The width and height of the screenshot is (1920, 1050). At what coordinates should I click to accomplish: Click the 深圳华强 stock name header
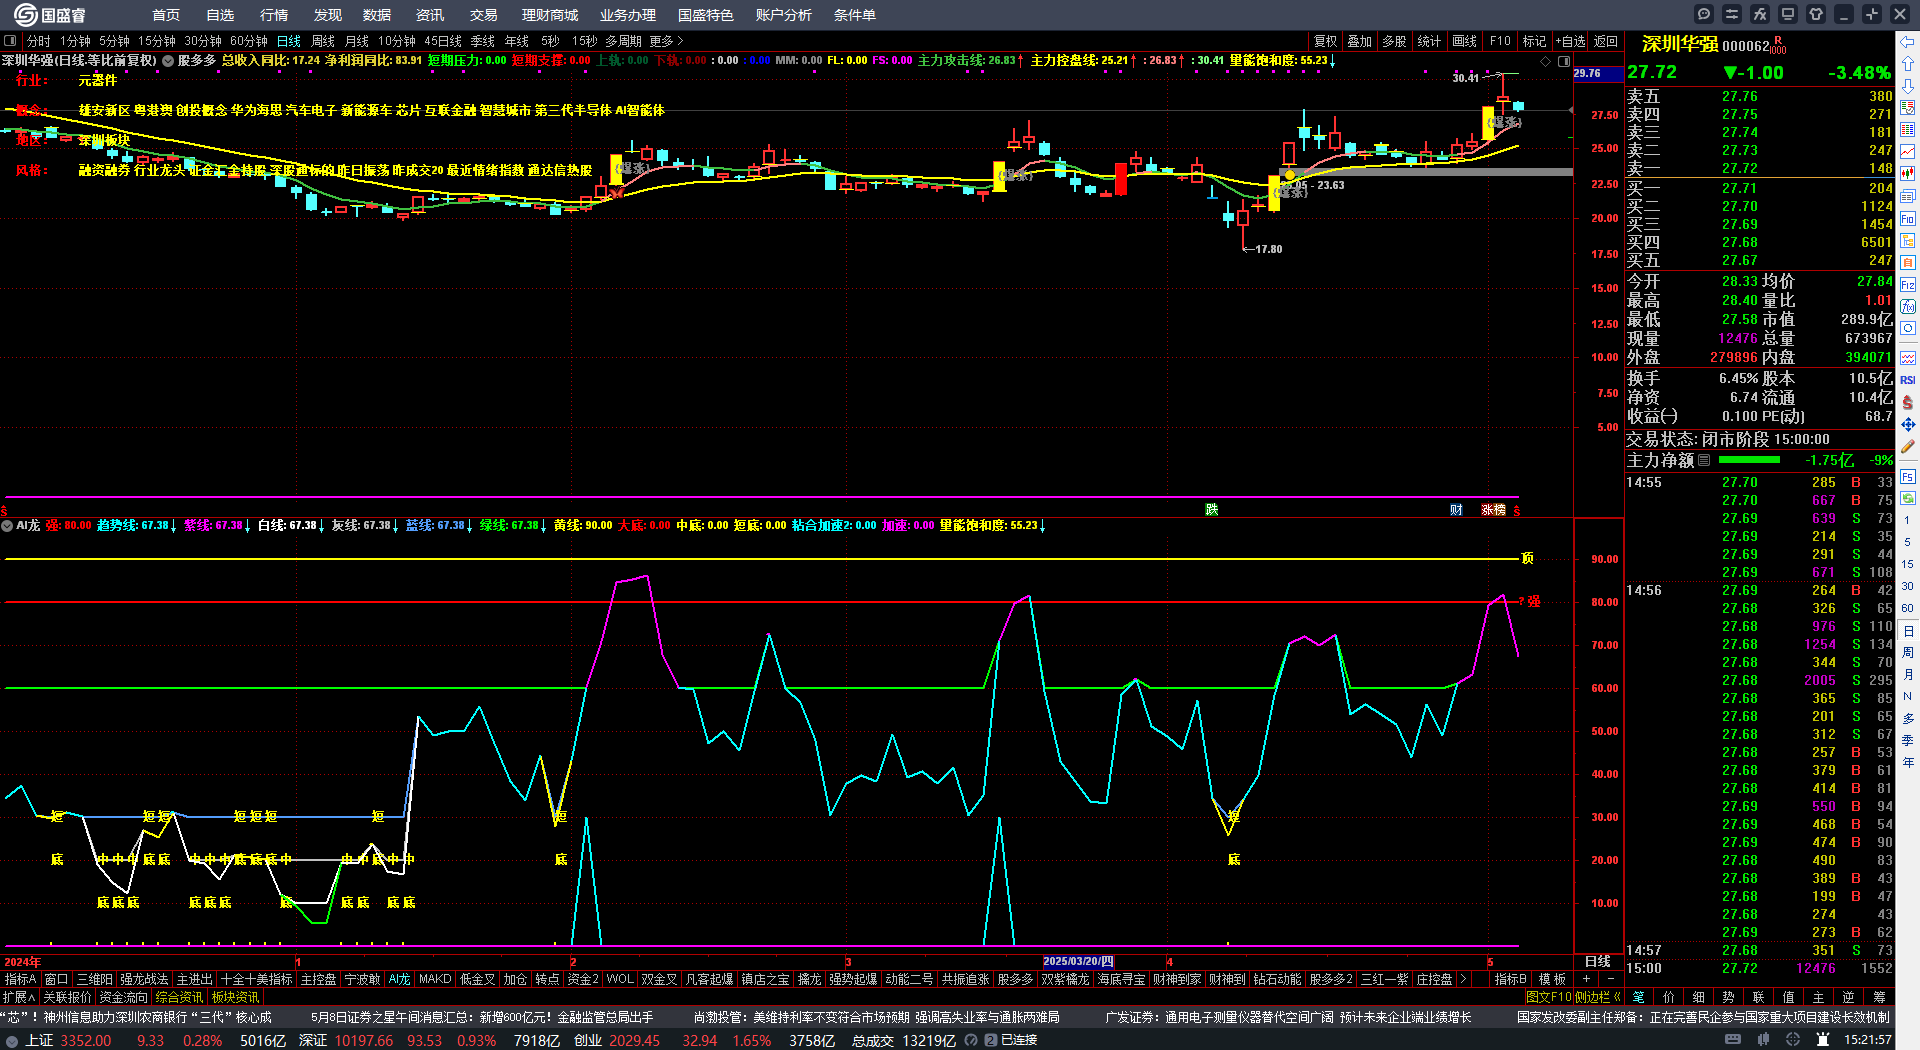click(1680, 44)
